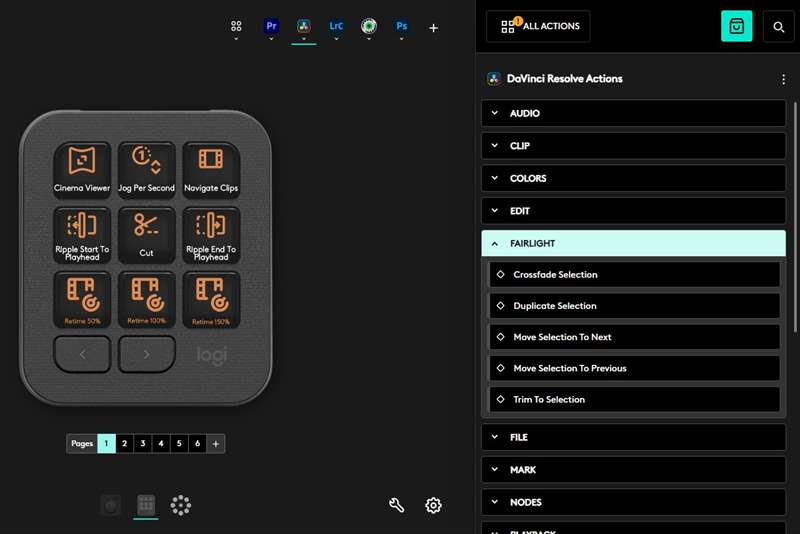Go to page 5
The width and height of the screenshot is (800, 534).
coord(179,443)
